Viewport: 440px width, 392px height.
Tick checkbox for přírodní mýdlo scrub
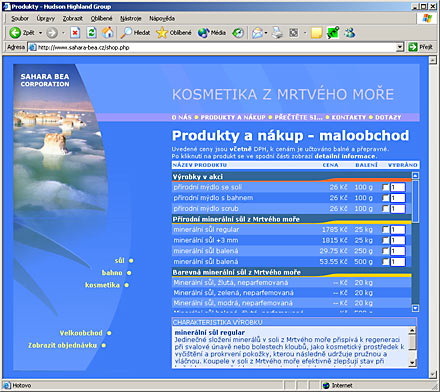coord(386,209)
